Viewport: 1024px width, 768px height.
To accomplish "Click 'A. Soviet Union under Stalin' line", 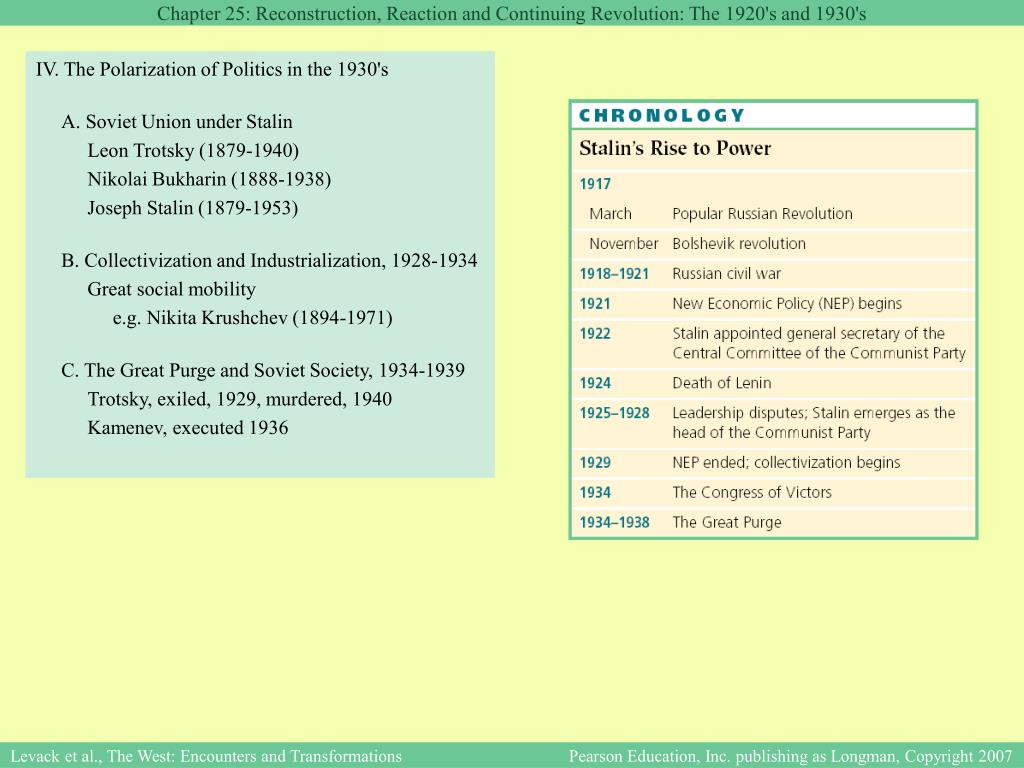I will point(177,121).
